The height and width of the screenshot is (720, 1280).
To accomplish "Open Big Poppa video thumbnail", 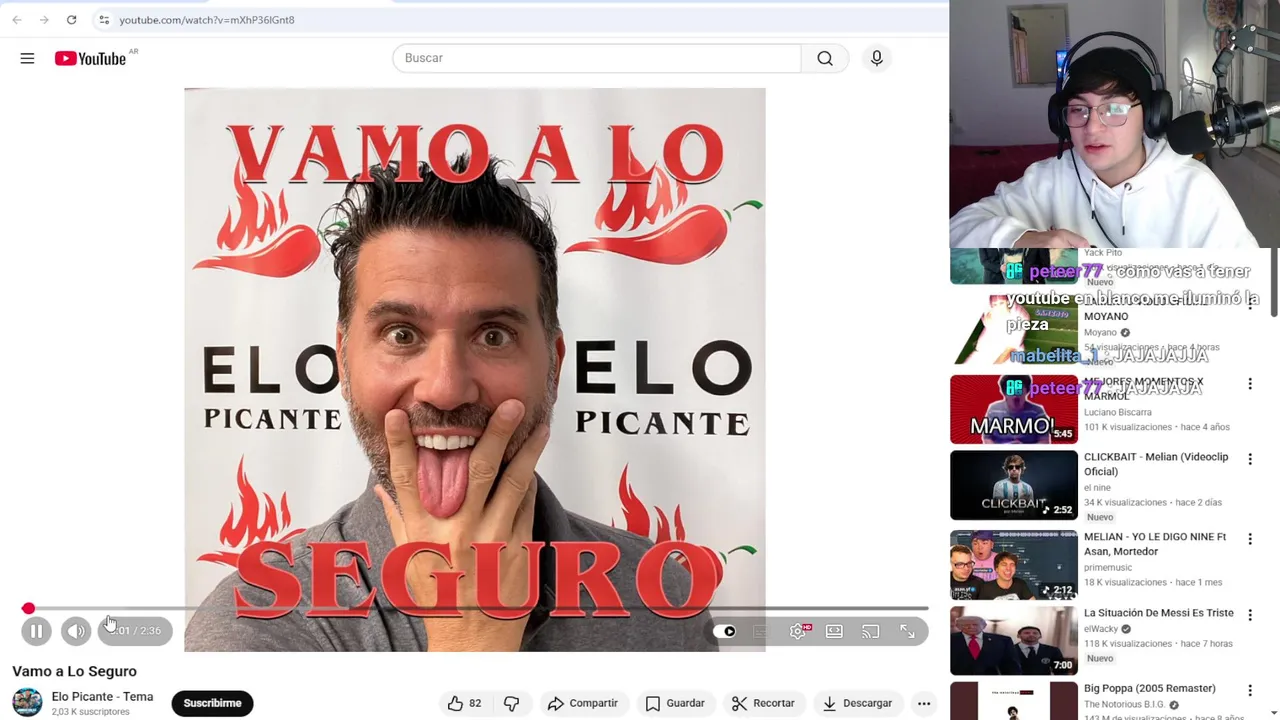I will [x=1014, y=701].
